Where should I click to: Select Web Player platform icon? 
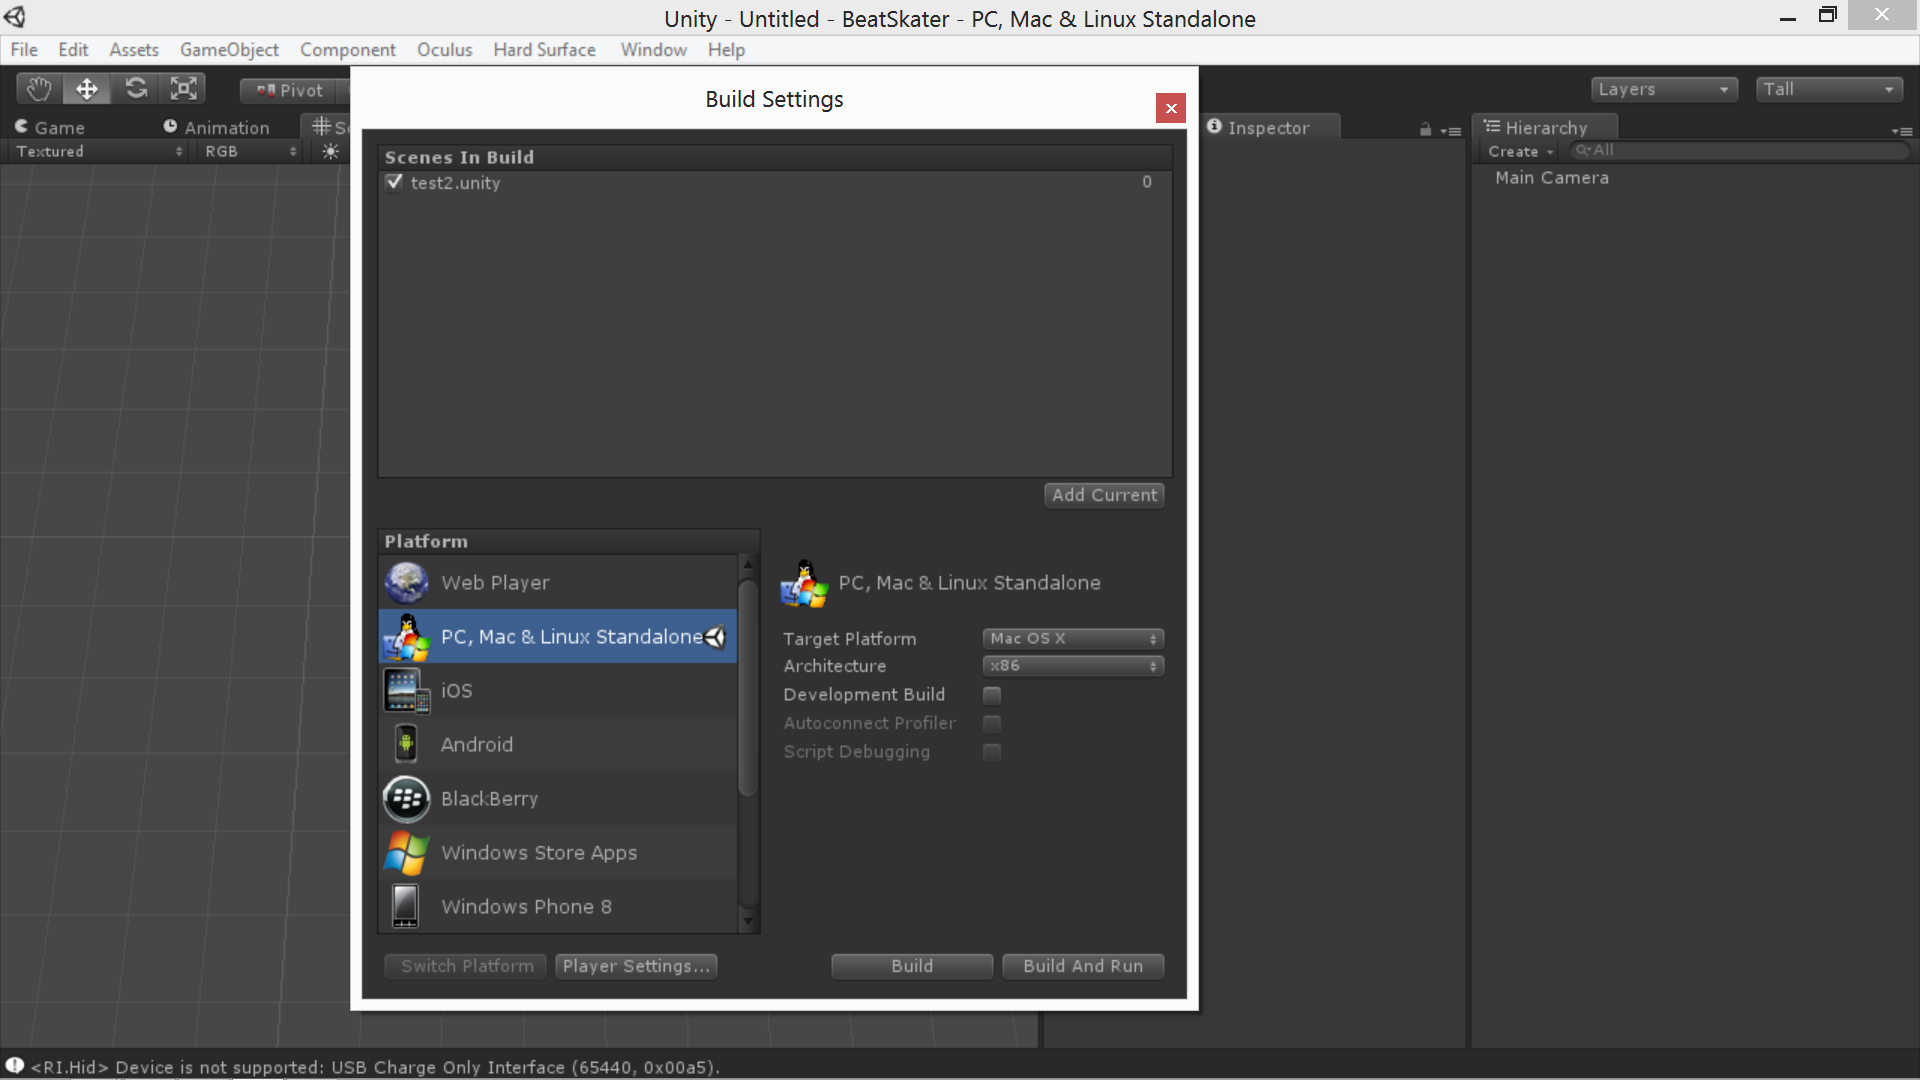[406, 582]
